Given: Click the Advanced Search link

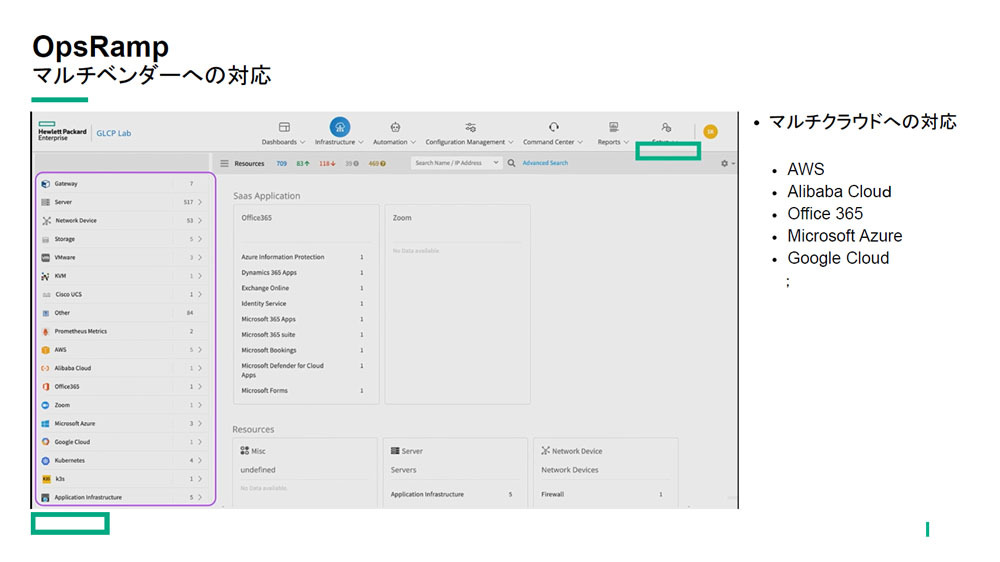Looking at the screenshot, I should point(545,163).
